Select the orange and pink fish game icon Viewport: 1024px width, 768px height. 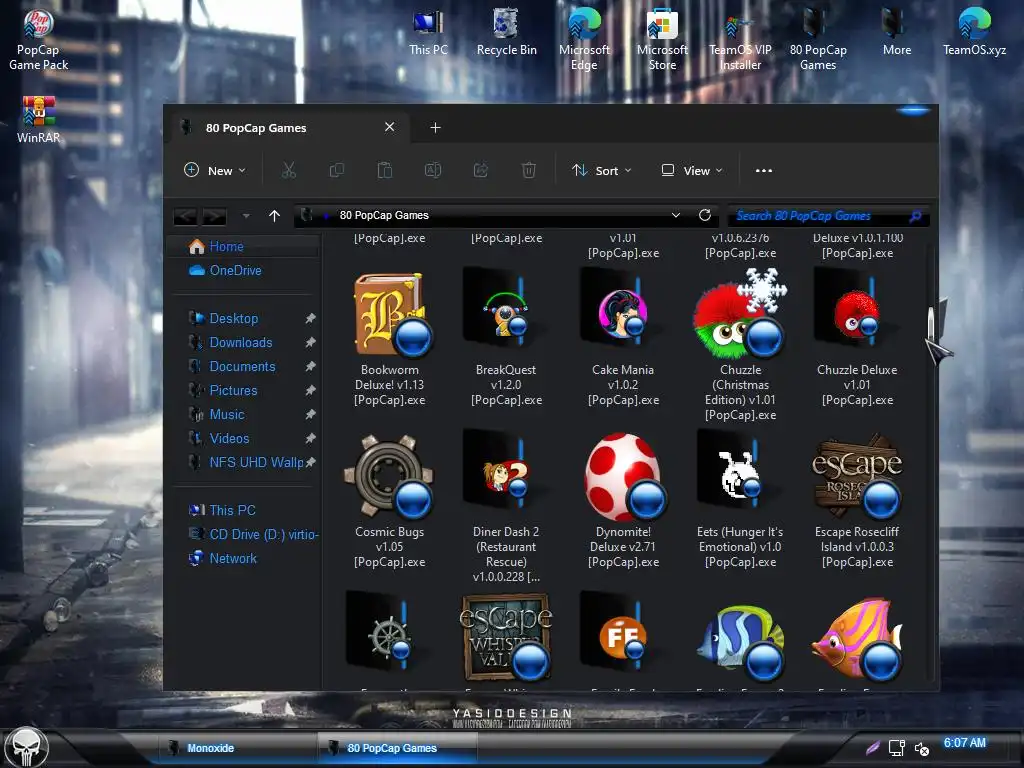pyautogui.click(x=857, y=639)
